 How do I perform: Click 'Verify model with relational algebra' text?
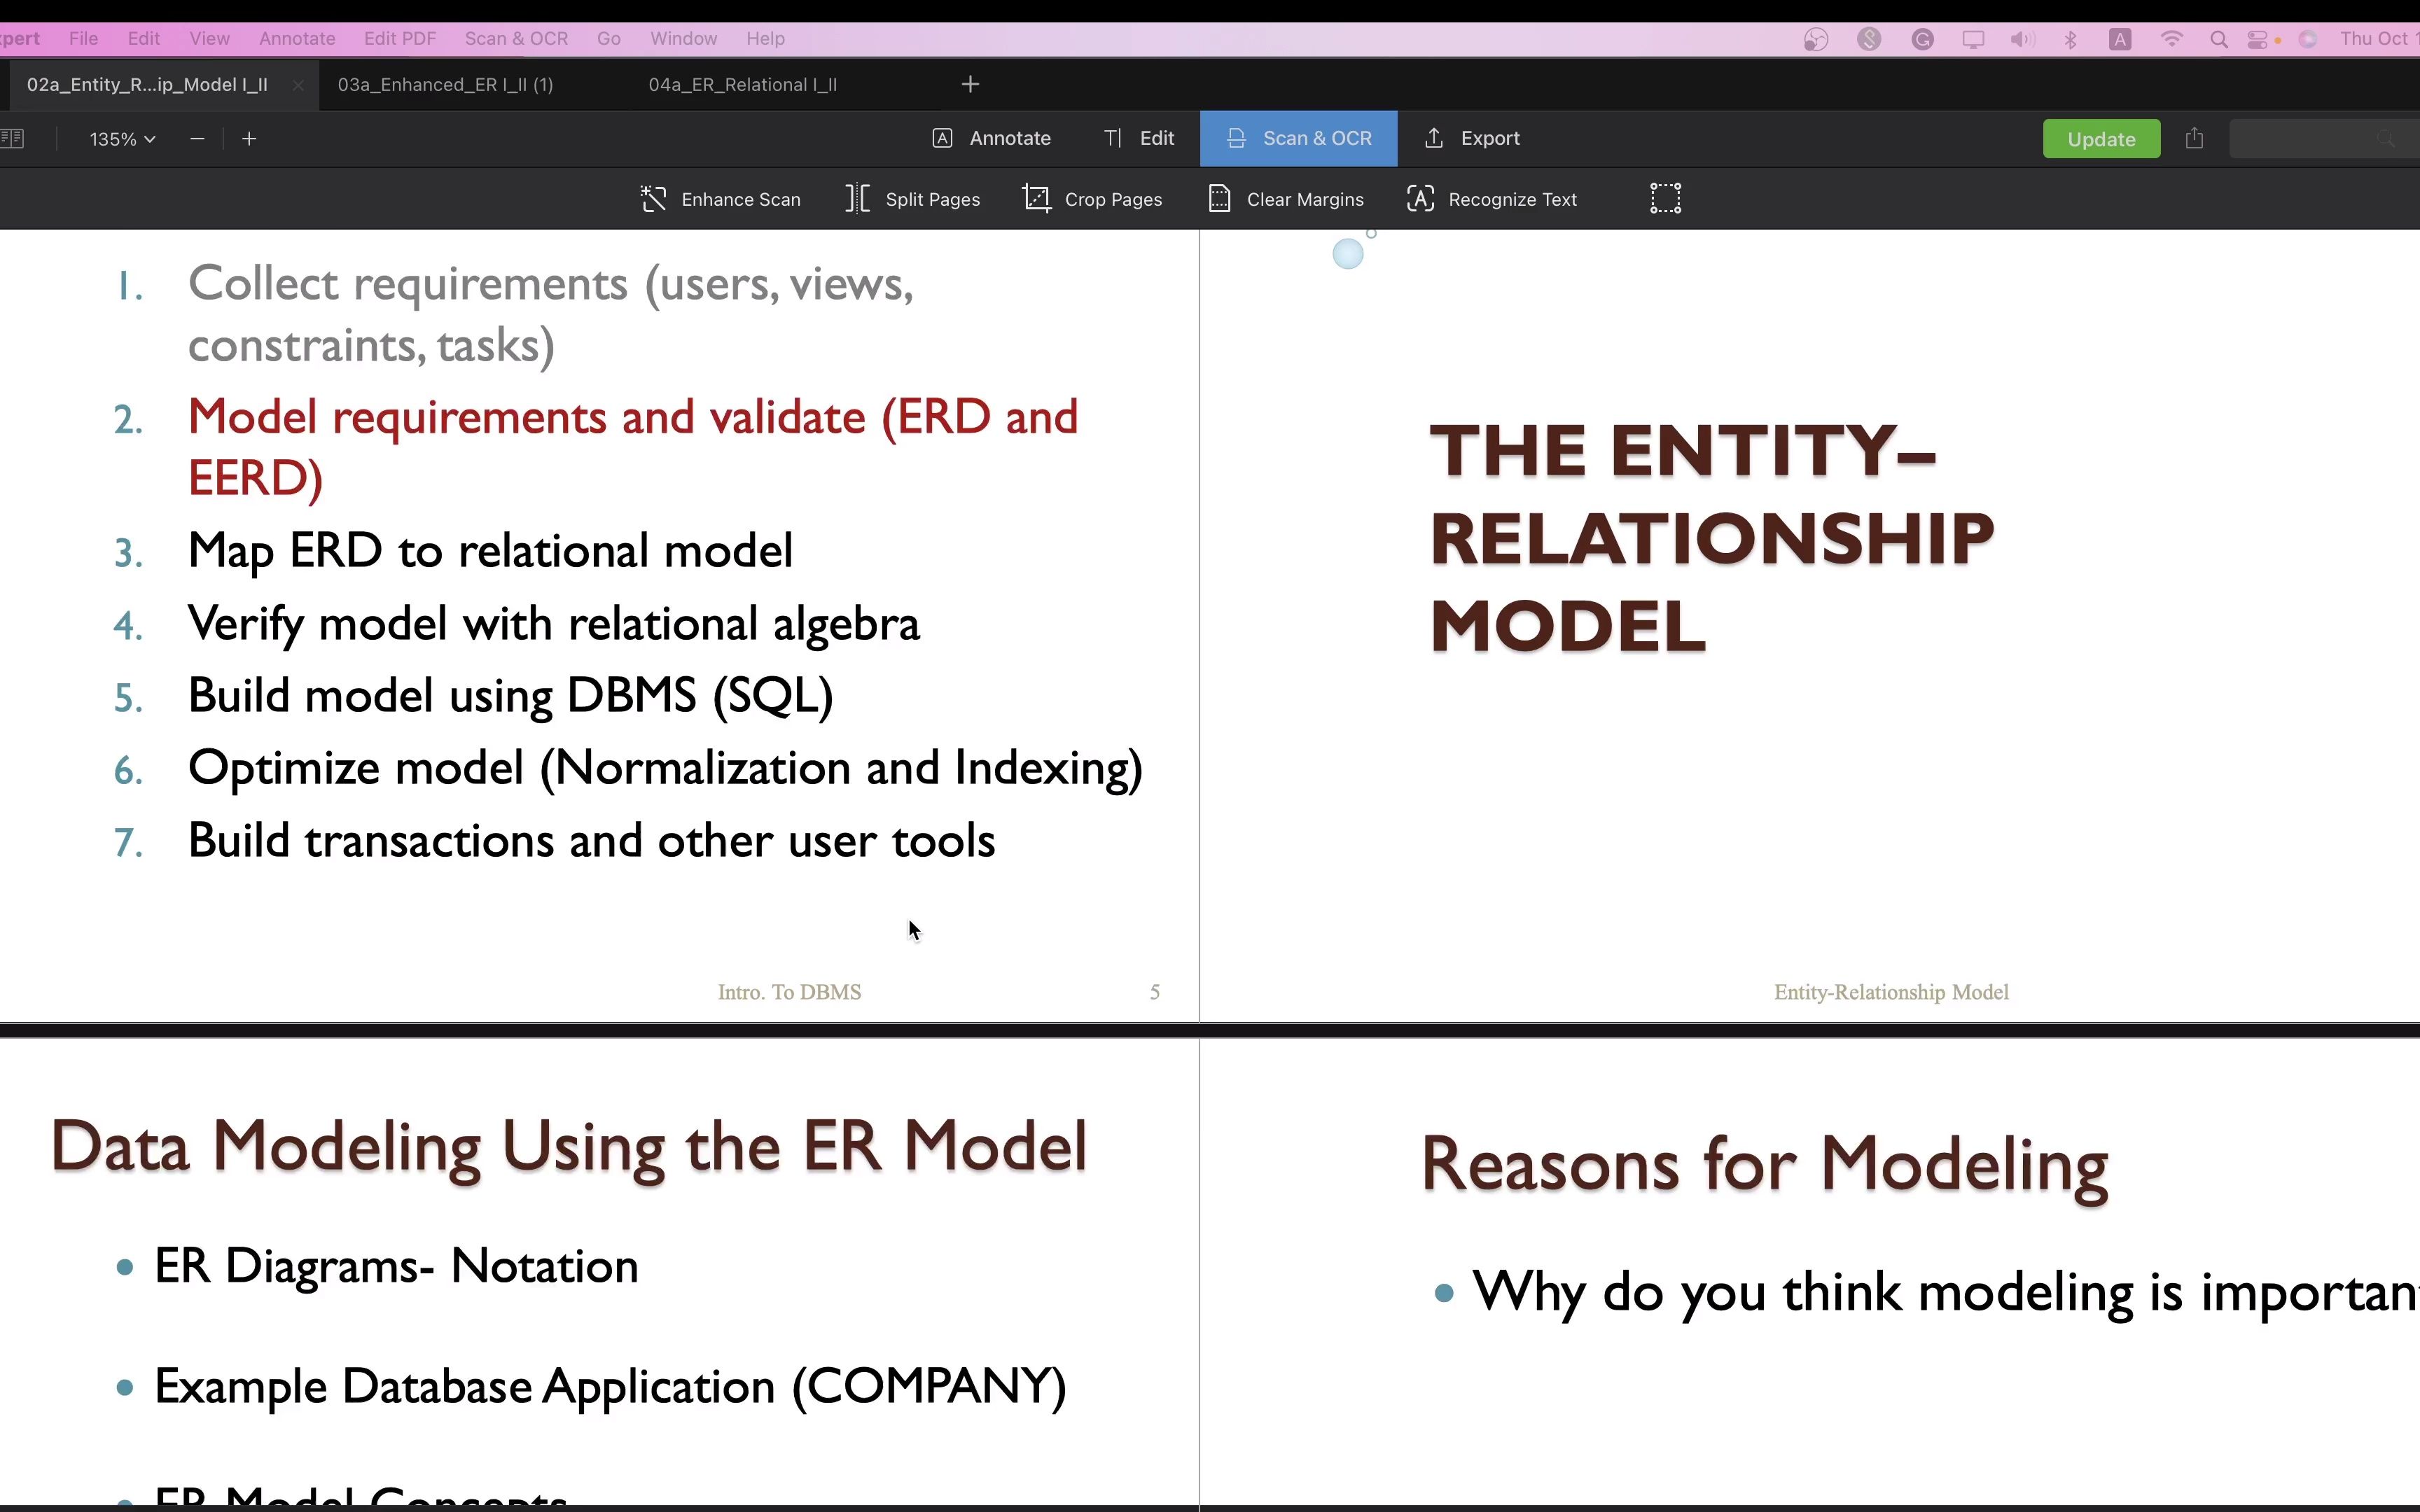click(x=554, y=624)
